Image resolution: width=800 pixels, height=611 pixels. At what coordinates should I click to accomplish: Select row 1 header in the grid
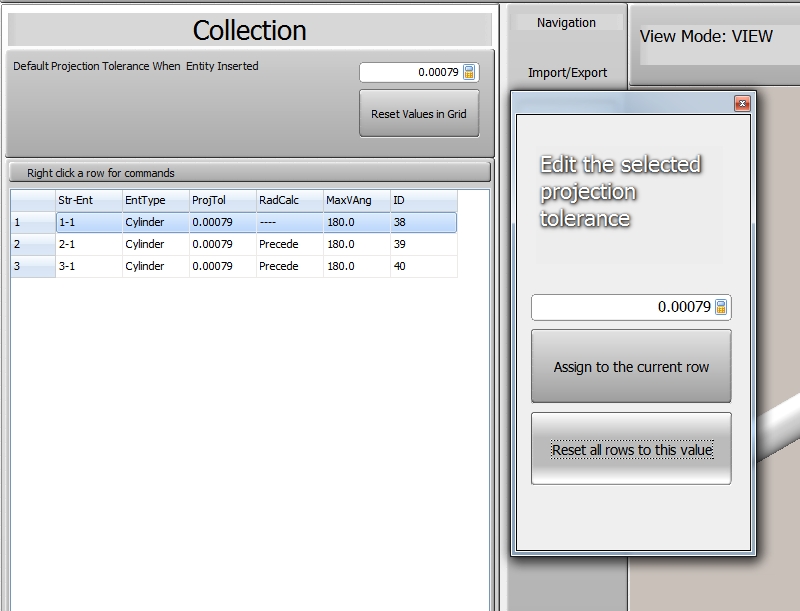(x=32, y=222)
